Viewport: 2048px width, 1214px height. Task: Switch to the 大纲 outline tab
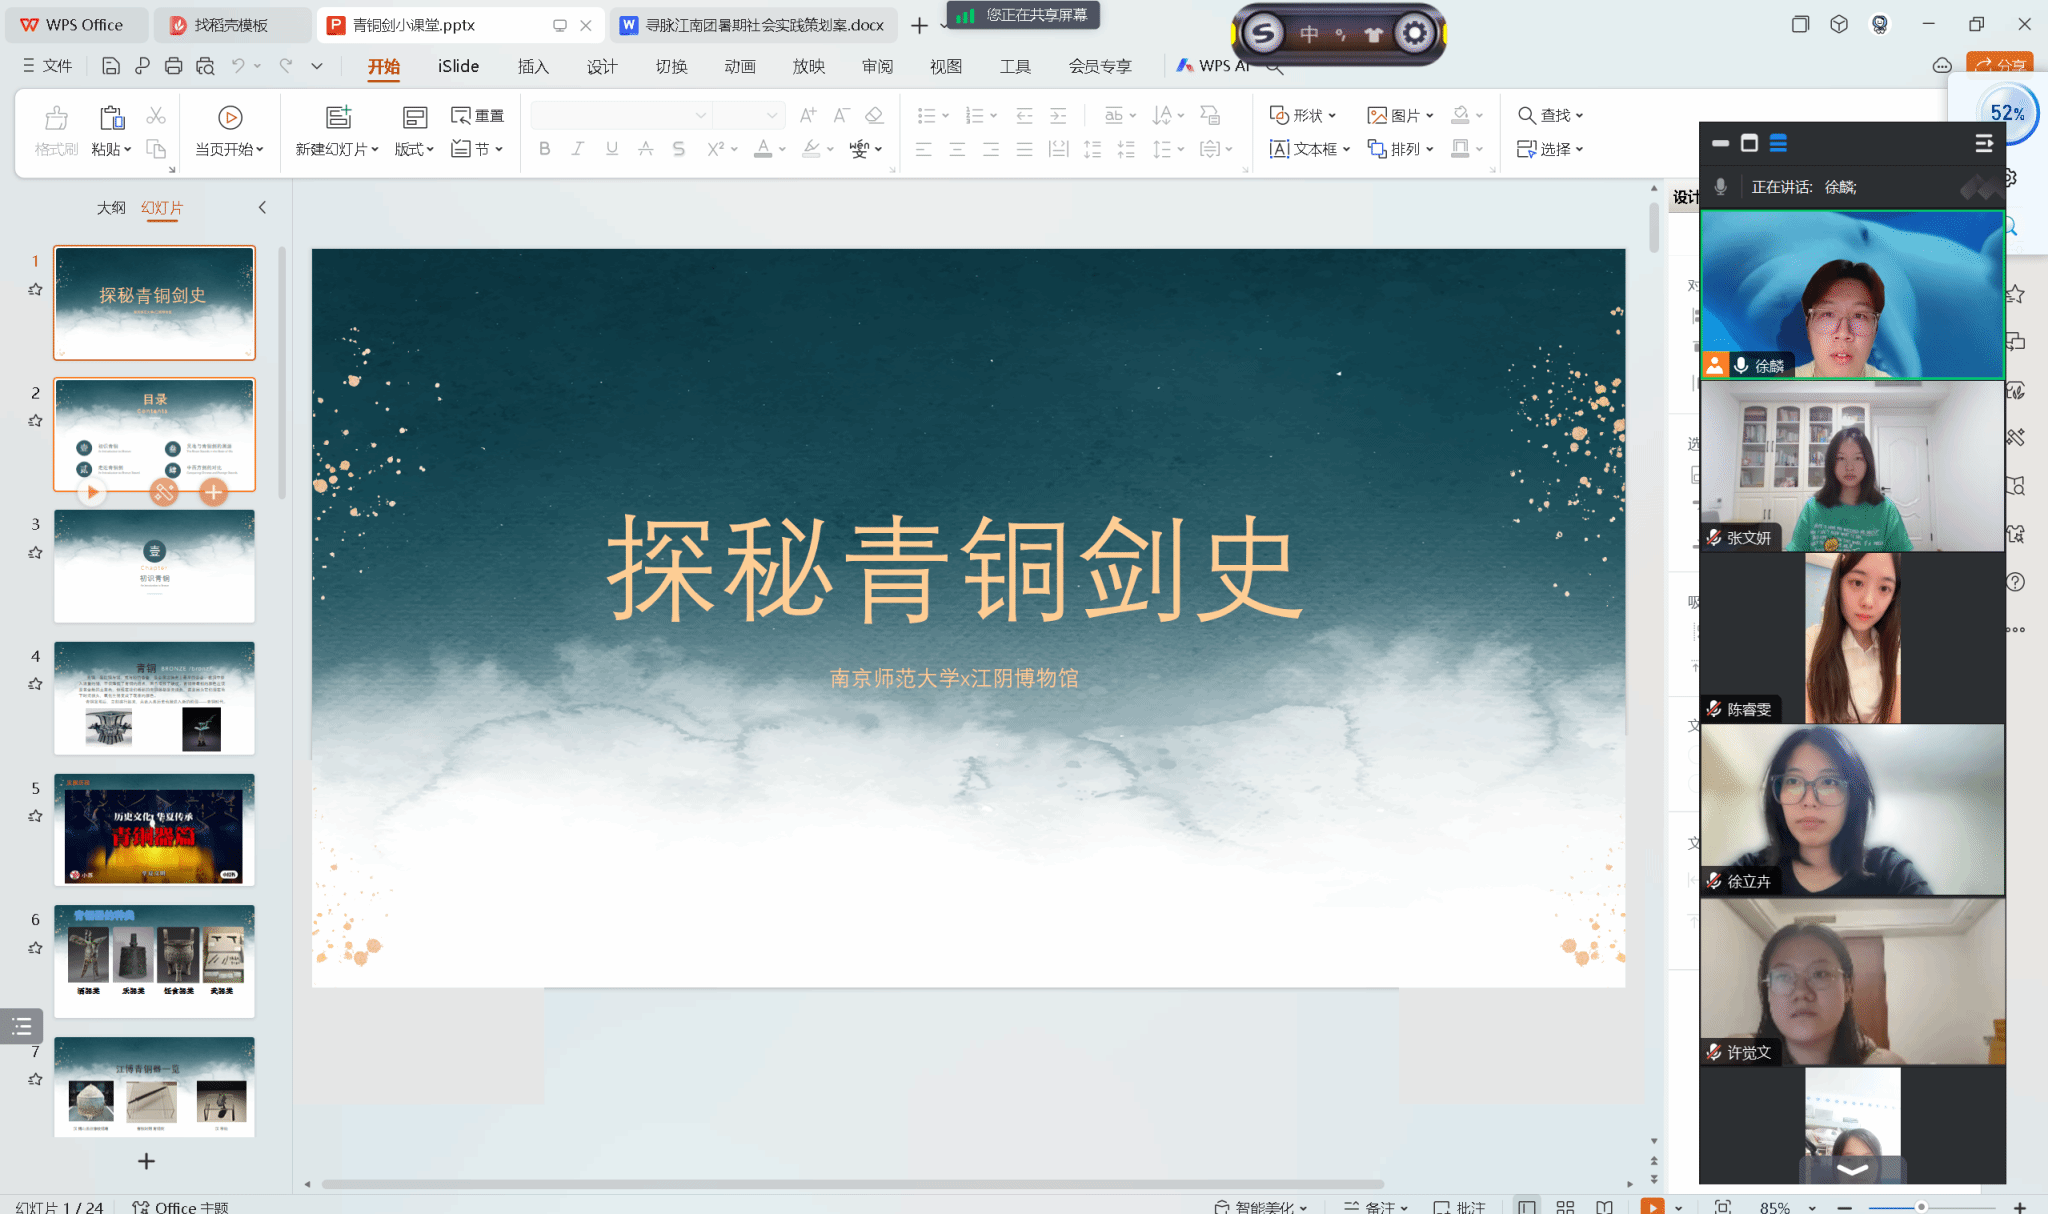(x=111, y=208)
